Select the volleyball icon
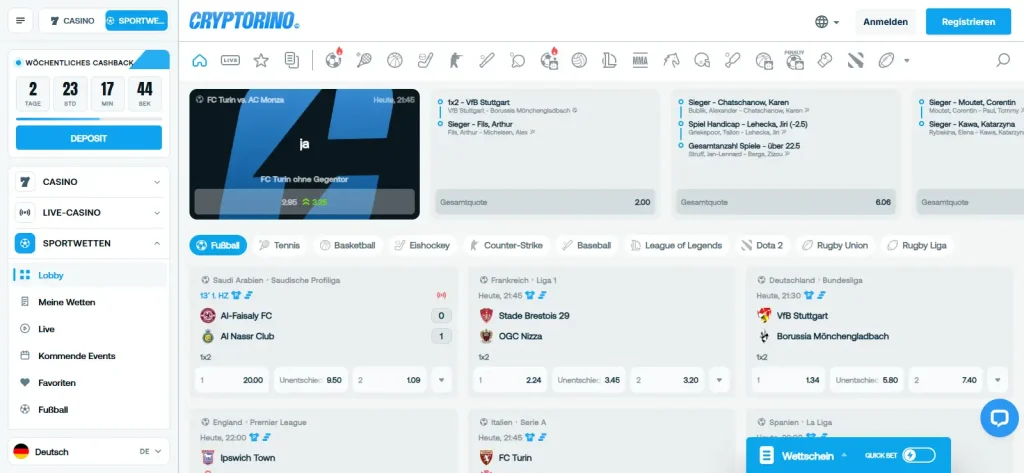Viewport: 1024px width, 473px height. click(579, 60)
